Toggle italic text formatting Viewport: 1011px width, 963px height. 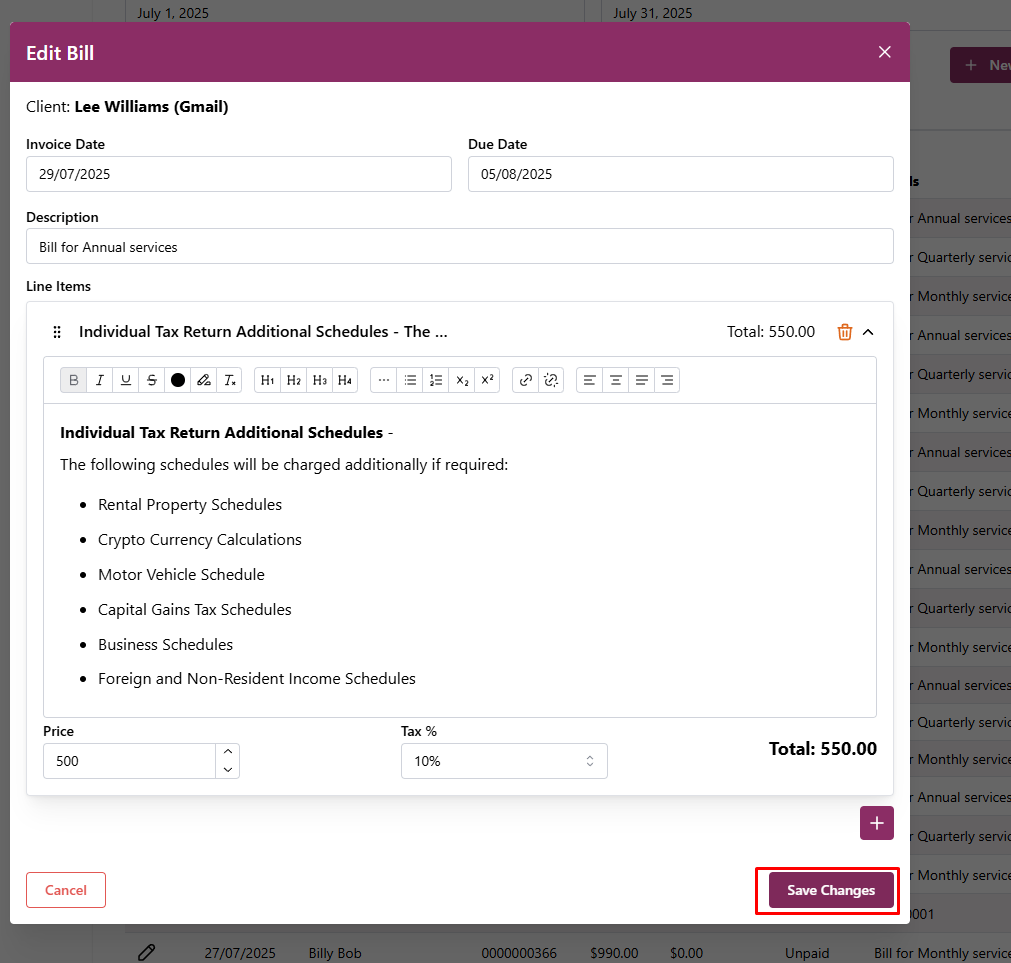pyautogui.click(x=99, y=380)
